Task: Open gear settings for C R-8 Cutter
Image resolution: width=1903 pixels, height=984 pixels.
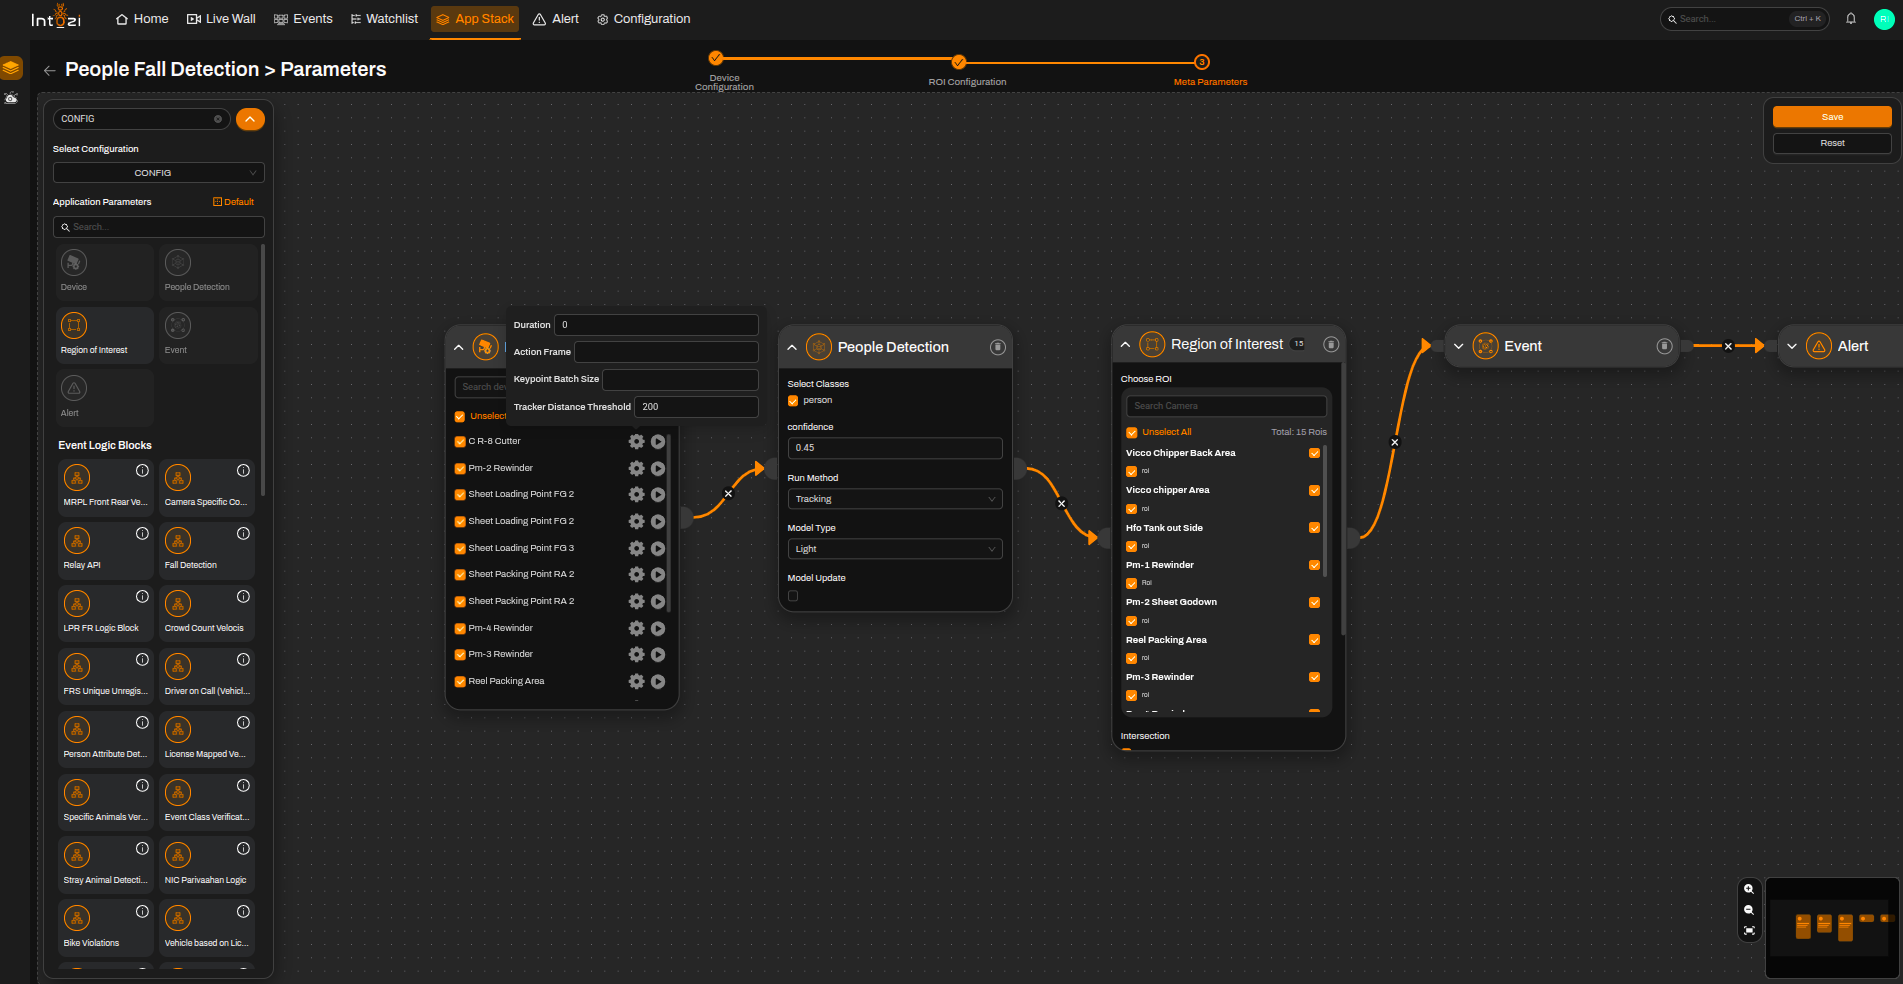Action: 636,441
